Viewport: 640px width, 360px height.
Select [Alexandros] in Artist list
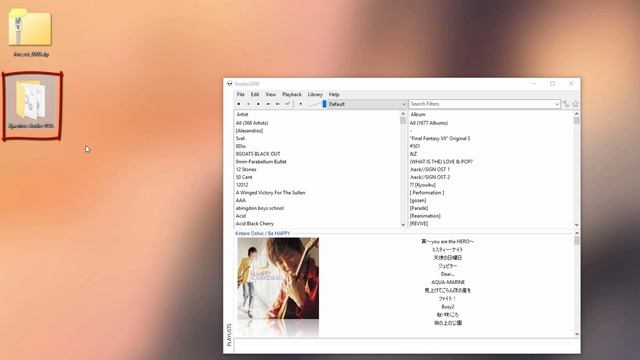(249, 131)
